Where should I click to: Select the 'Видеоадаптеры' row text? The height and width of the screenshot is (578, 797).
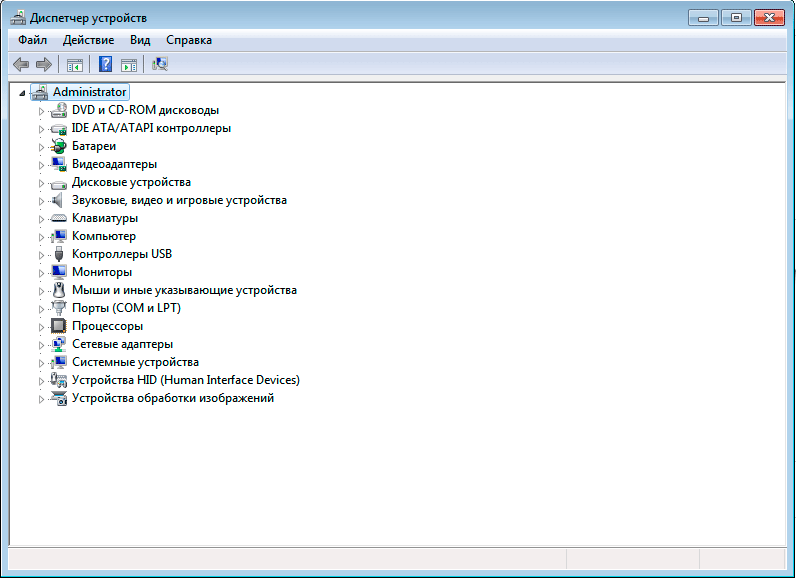click(x=114, y=164)
